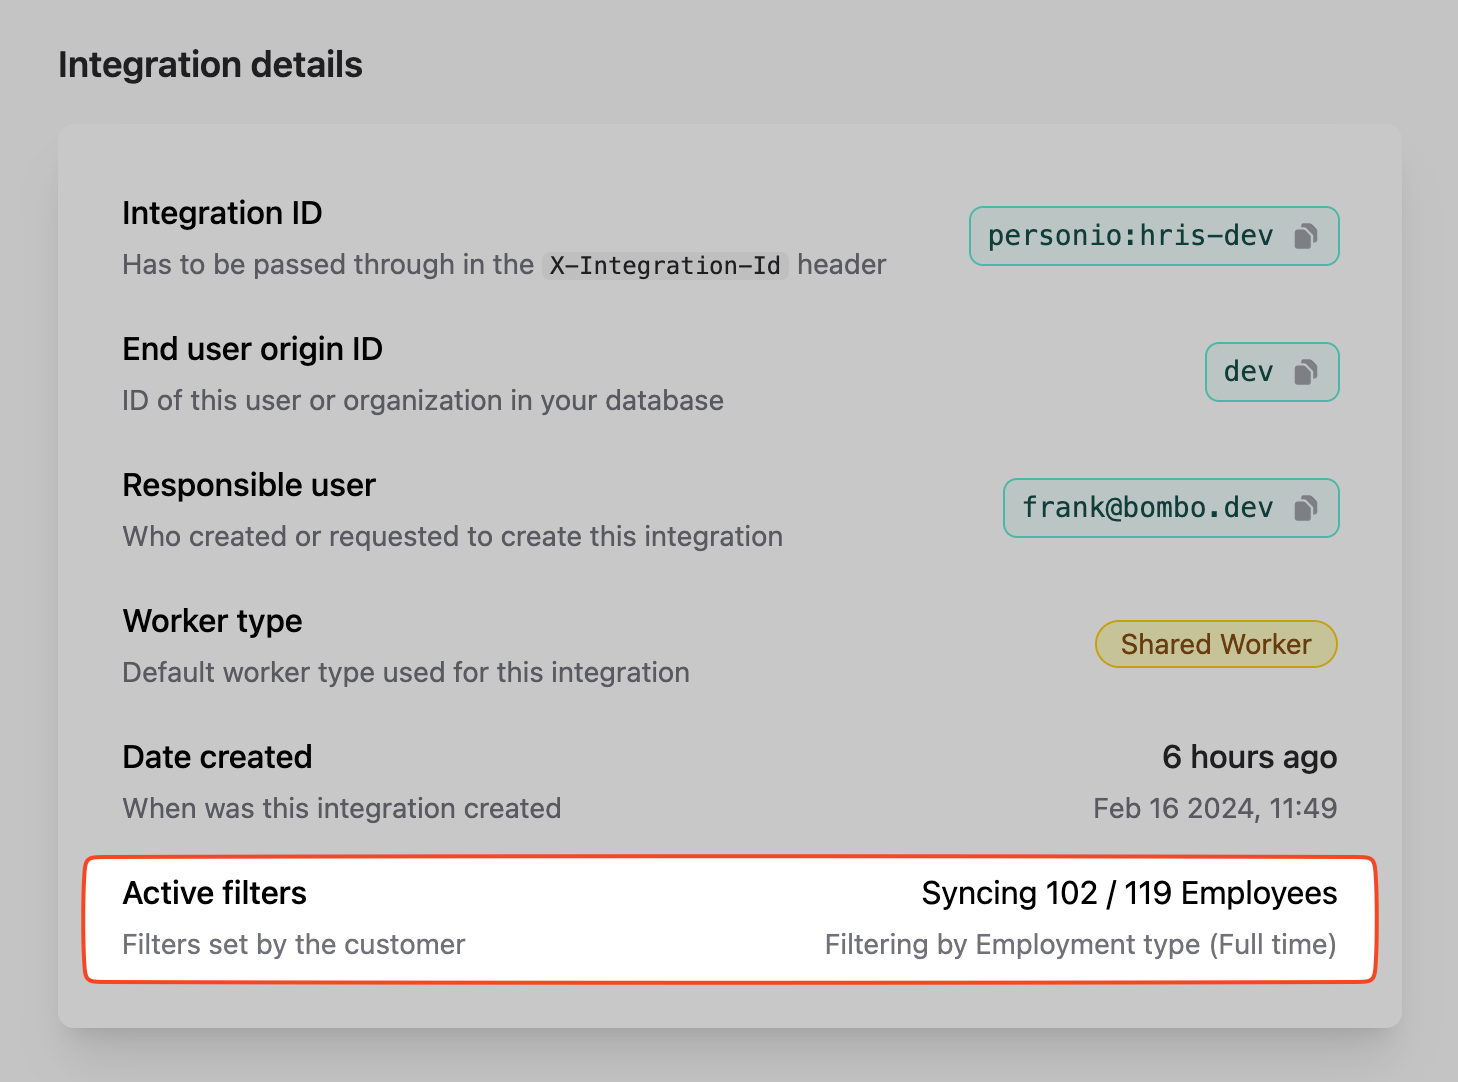Click the Feb 16 2024, 11:49 timestamp
The image size is (1458, 1082).
coord(1215,808)
